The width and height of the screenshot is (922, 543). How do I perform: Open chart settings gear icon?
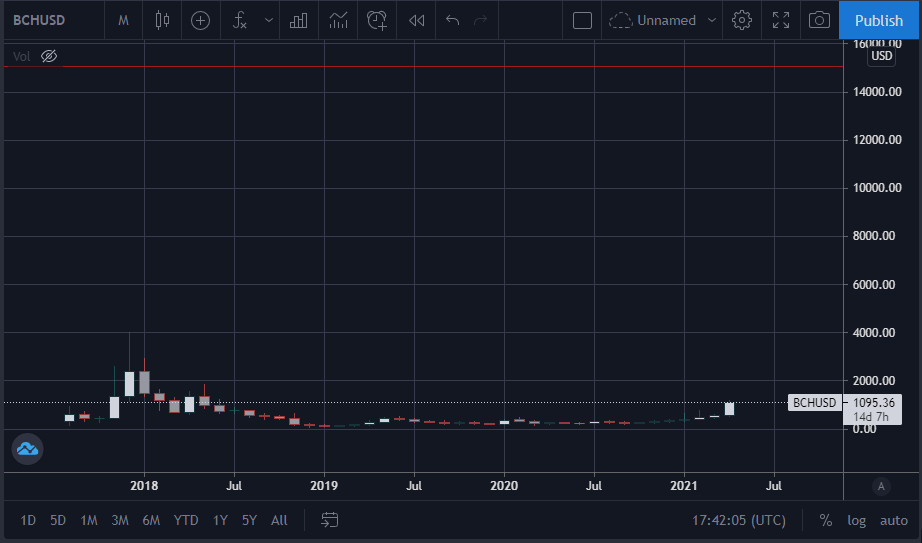tap(742, 21)
